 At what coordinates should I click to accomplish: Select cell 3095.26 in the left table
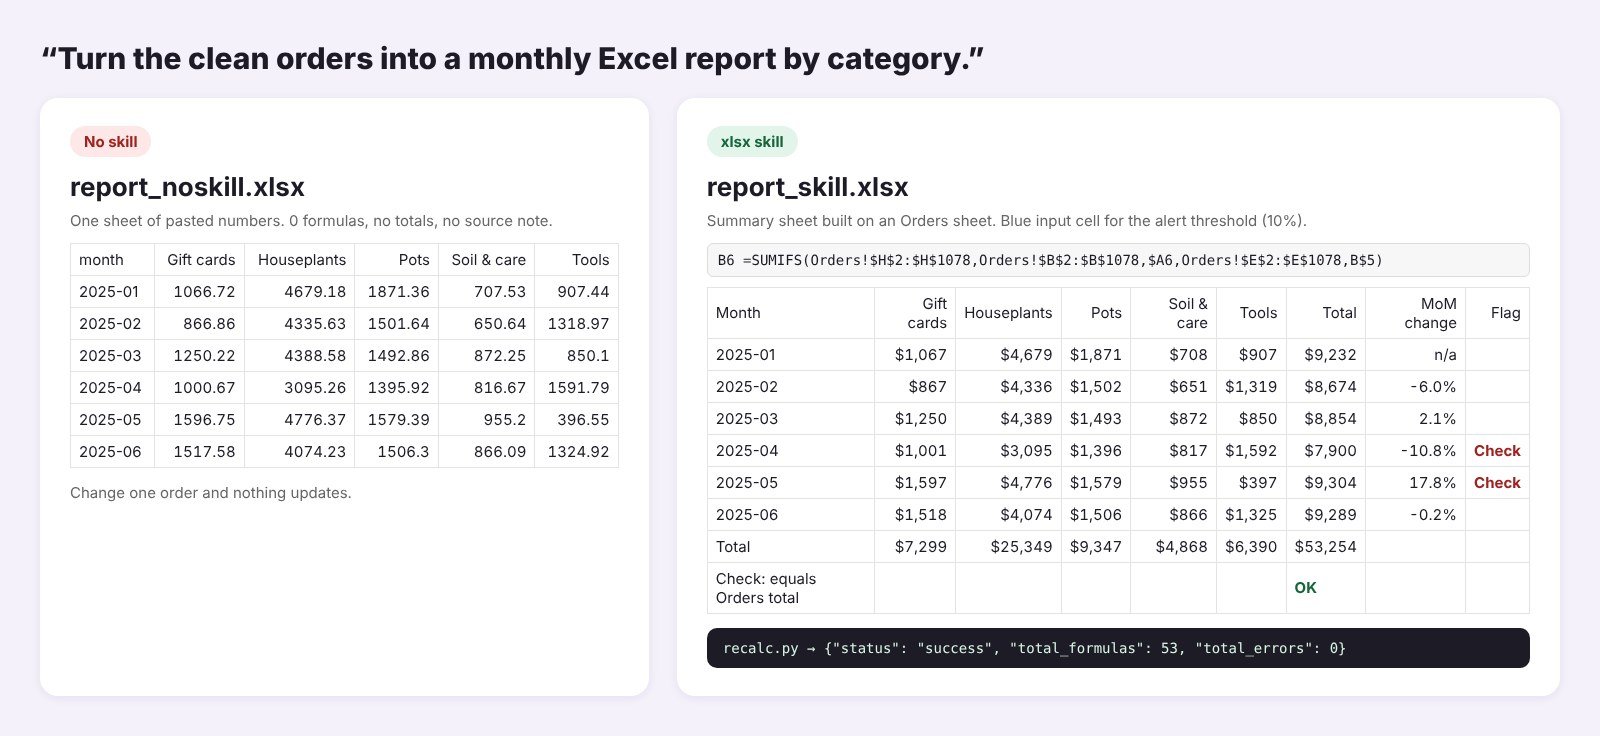300,388
